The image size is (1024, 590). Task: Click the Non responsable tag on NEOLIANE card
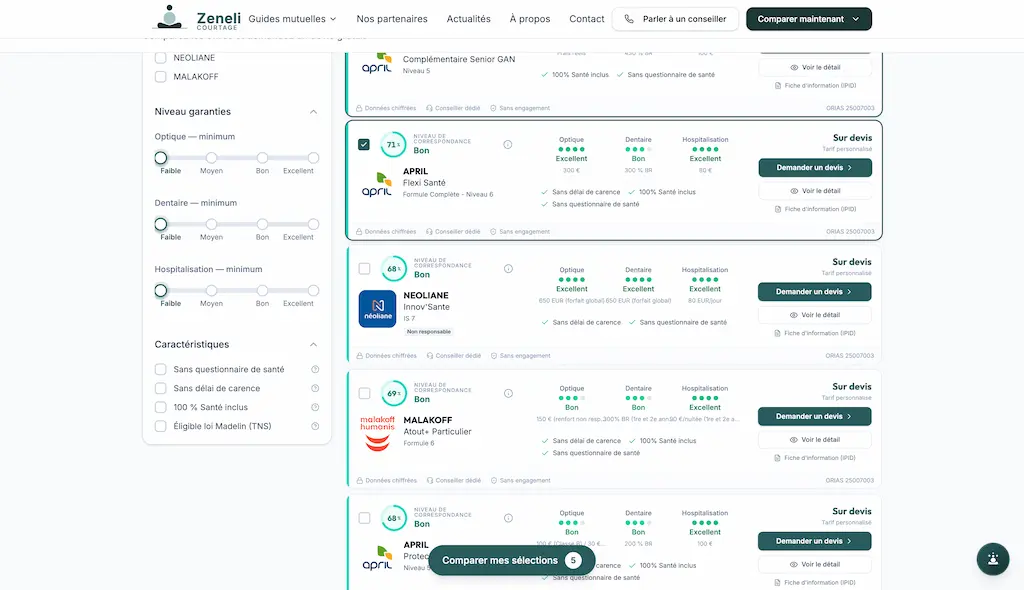pyautogui.click(x=428, y=331)
